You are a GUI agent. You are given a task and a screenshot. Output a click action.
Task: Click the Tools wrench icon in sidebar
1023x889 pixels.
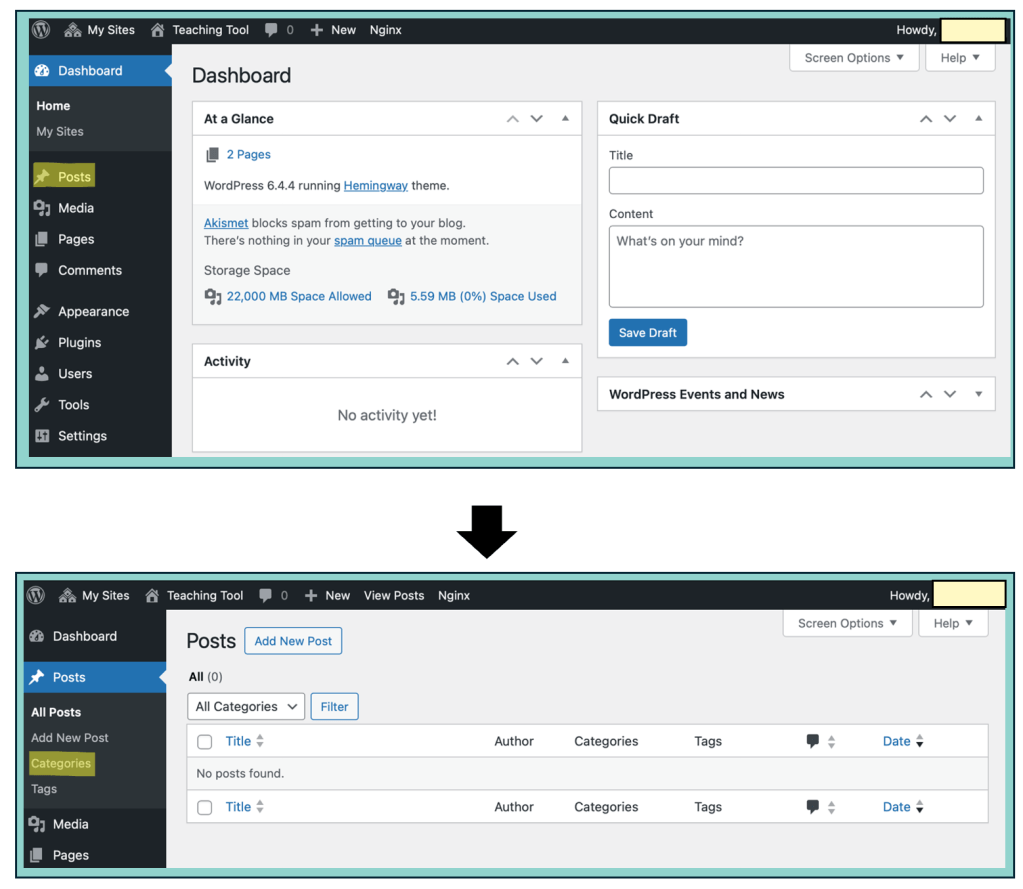[x=41, y=404]
